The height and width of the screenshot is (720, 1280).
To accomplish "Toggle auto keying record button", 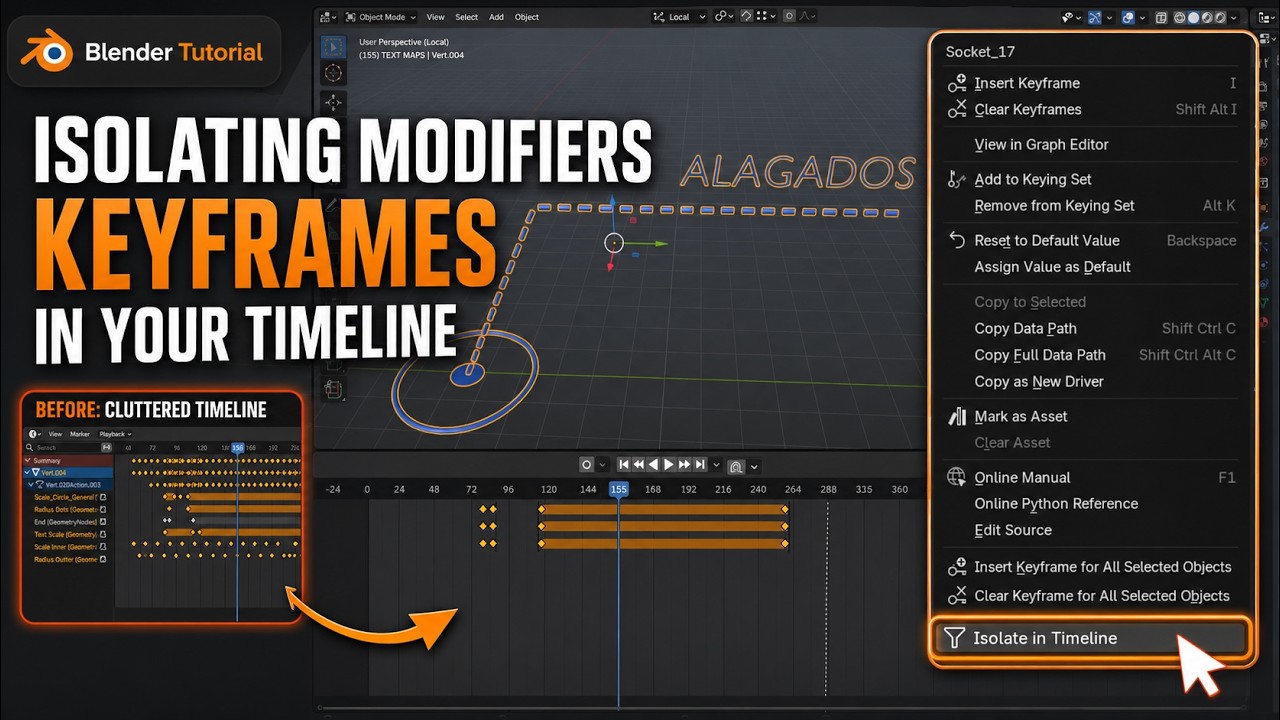I will point(586,464).
